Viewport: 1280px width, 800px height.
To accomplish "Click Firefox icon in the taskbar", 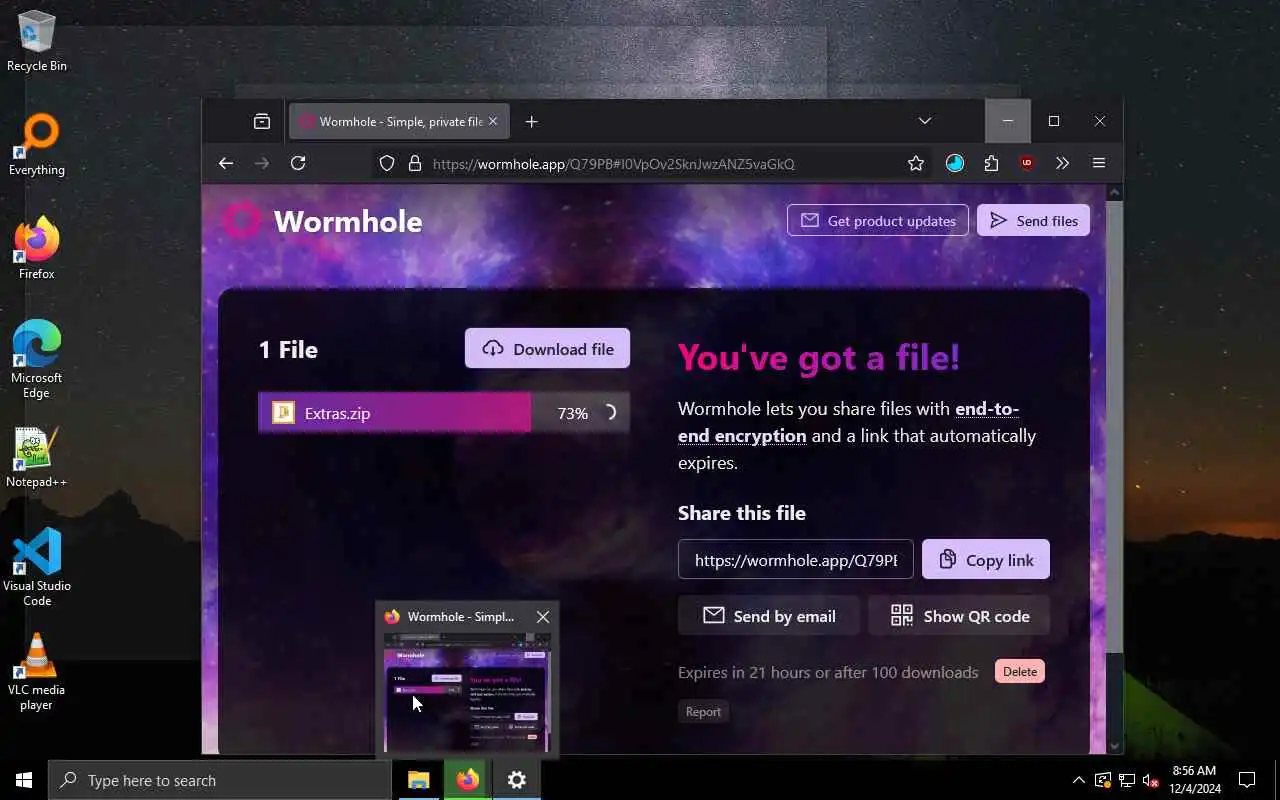I will 468,780.
